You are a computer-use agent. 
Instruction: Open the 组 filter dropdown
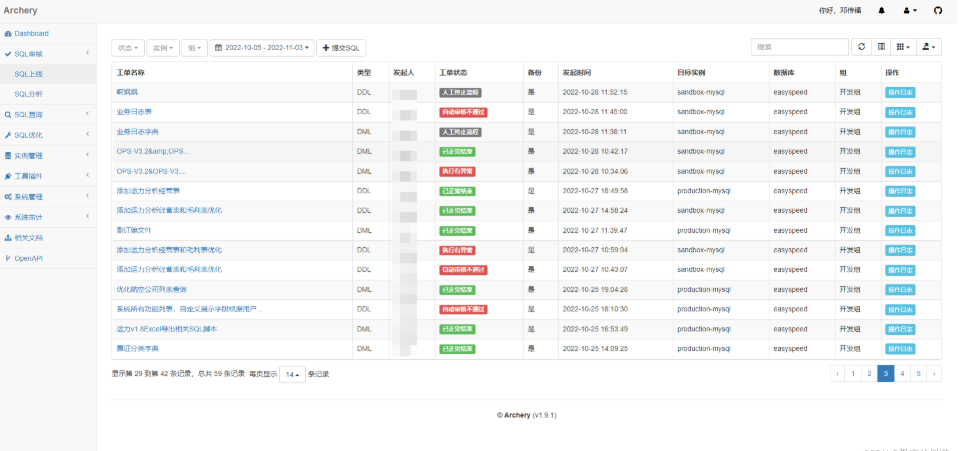pyautogui.click(x=194, y=47)
